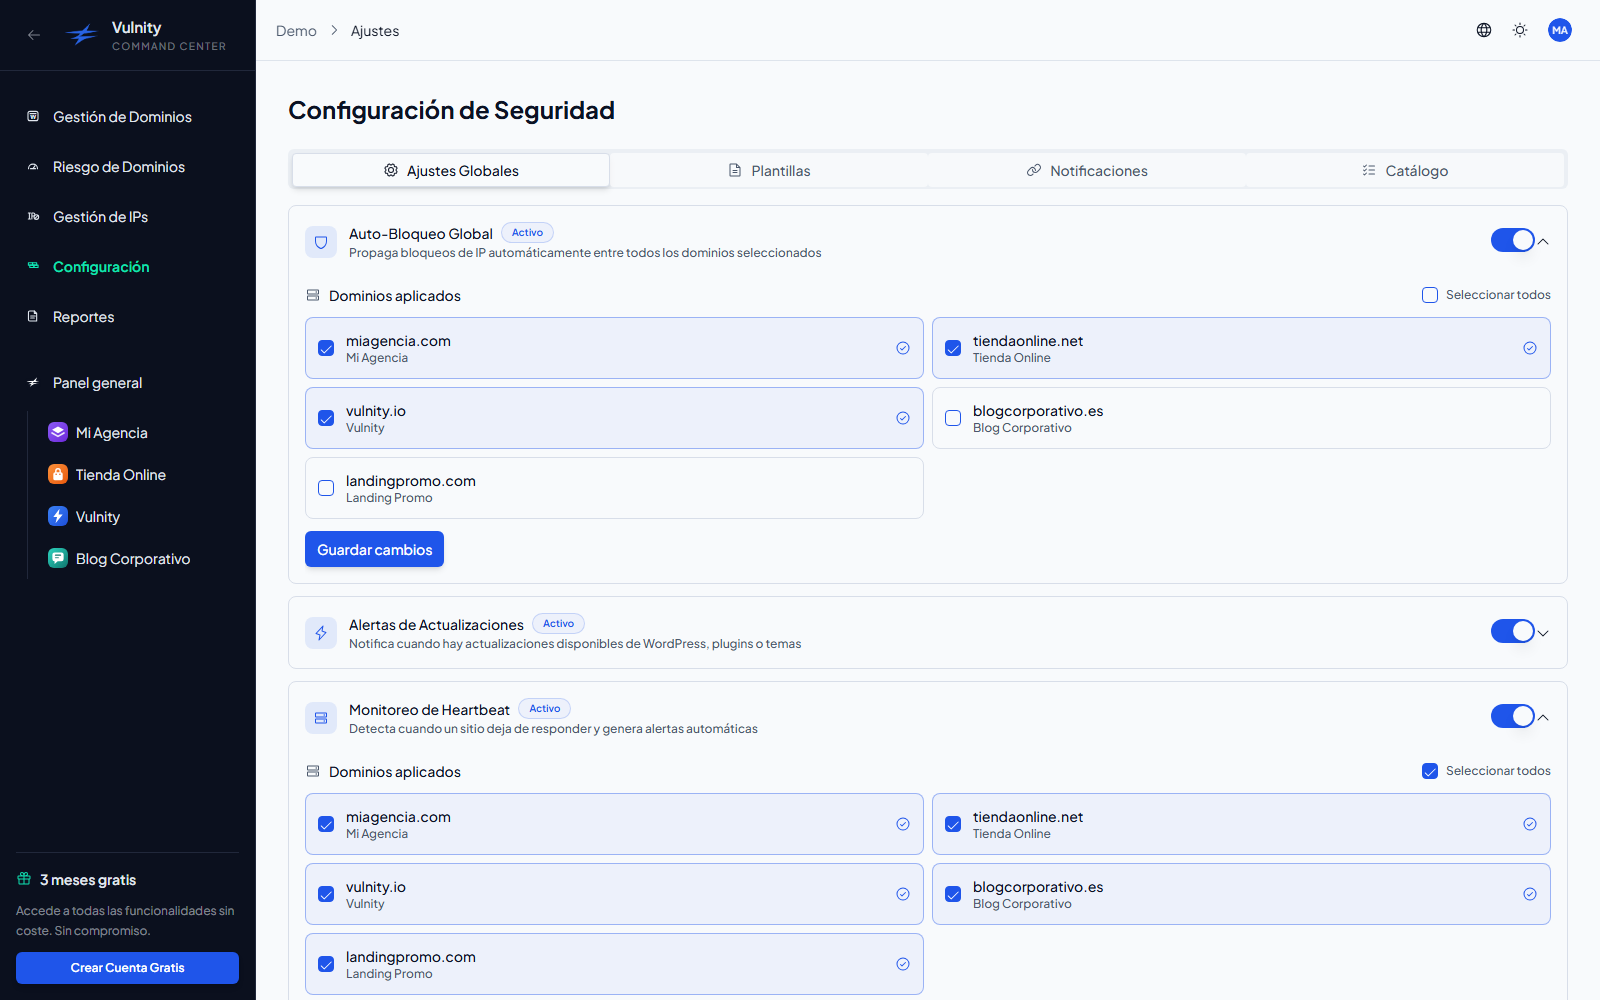Click the Auto-Bloqueo Global shield icon
1600x1000 pixels.
(x=321, y=242)
